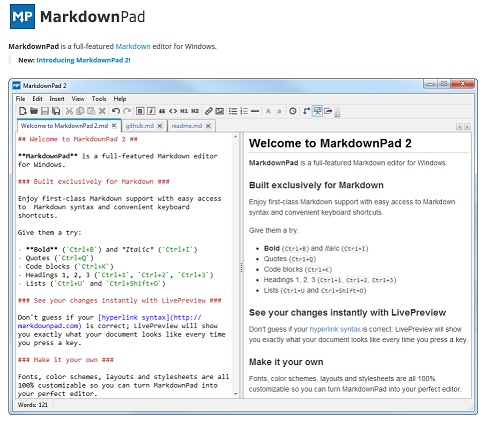Convert text to uppercase with the A icon
The height and width of the screenshot is (424, 485).
pyautogui.click(x=268, y=111)
